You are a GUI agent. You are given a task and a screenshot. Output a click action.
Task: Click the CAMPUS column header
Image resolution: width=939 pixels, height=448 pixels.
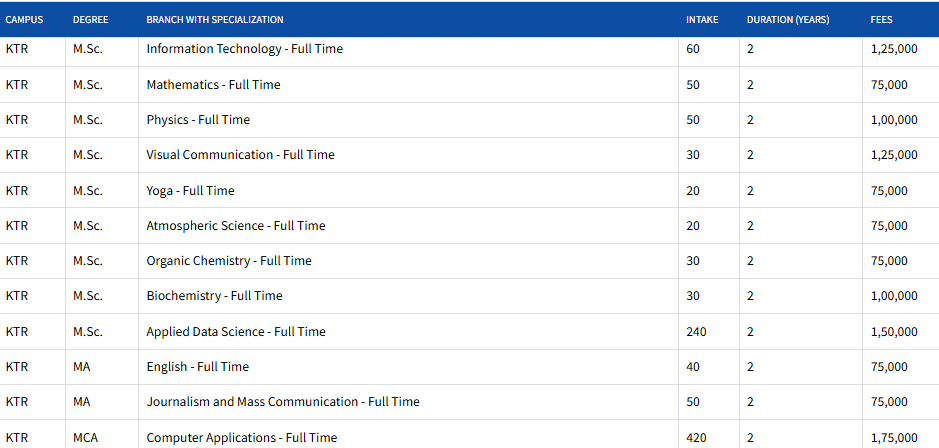tap(24, 20)
